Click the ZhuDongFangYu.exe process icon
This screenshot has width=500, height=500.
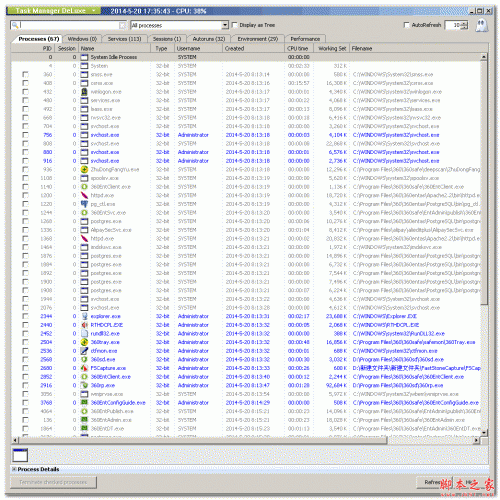click(x=85, y=169)
